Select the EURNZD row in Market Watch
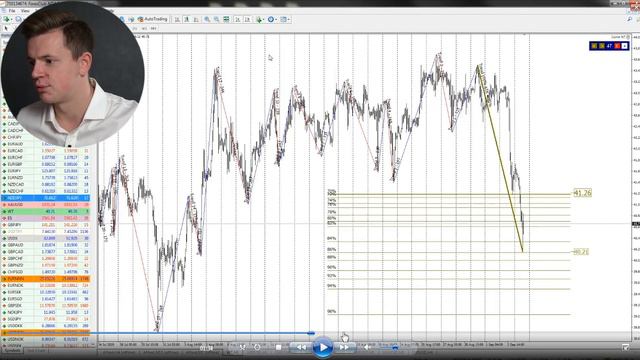The width and height of the screenshot is (640, 360). (x=46, y=178)
